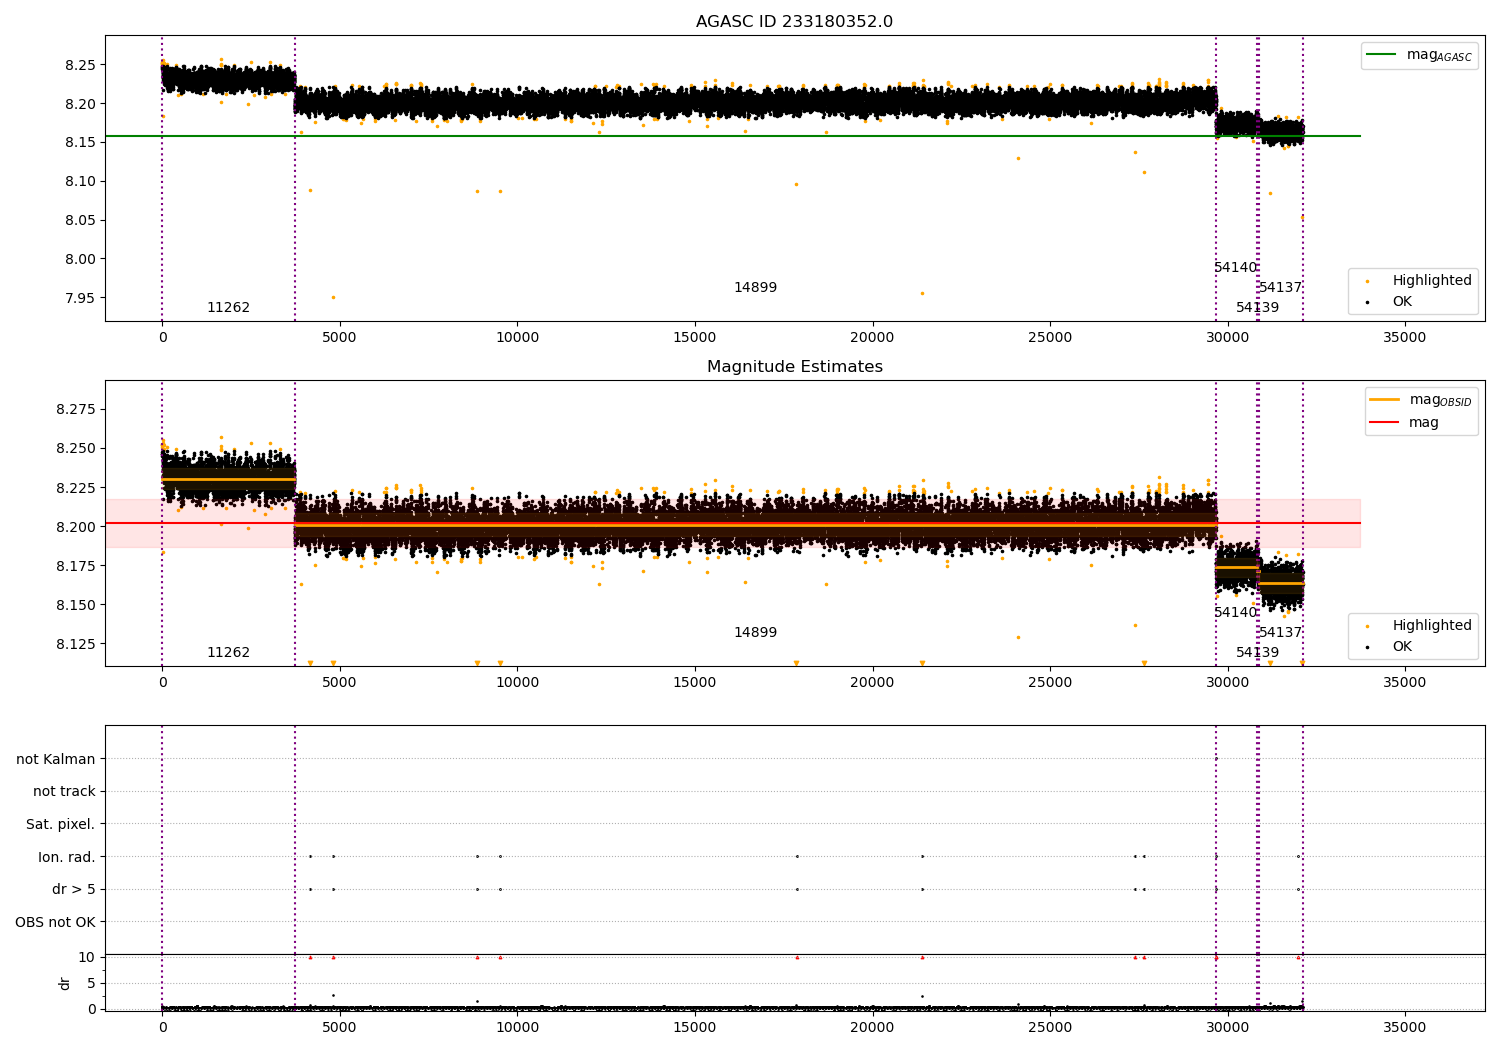Click the 35000 x-tick under the dr panel
The width and height of the screenshot is (1500, 1050).
tap(1404, 1027)
